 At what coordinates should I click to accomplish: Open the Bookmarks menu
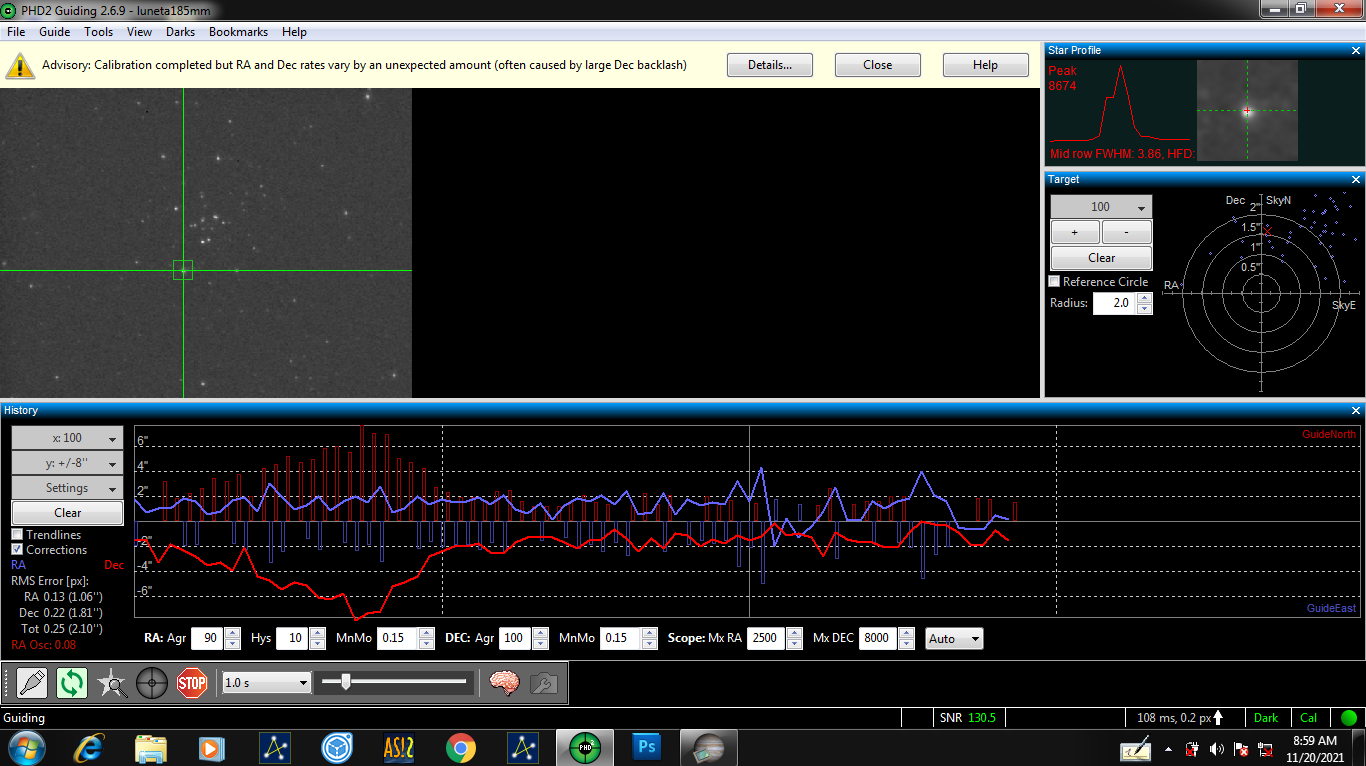[238, 32]
